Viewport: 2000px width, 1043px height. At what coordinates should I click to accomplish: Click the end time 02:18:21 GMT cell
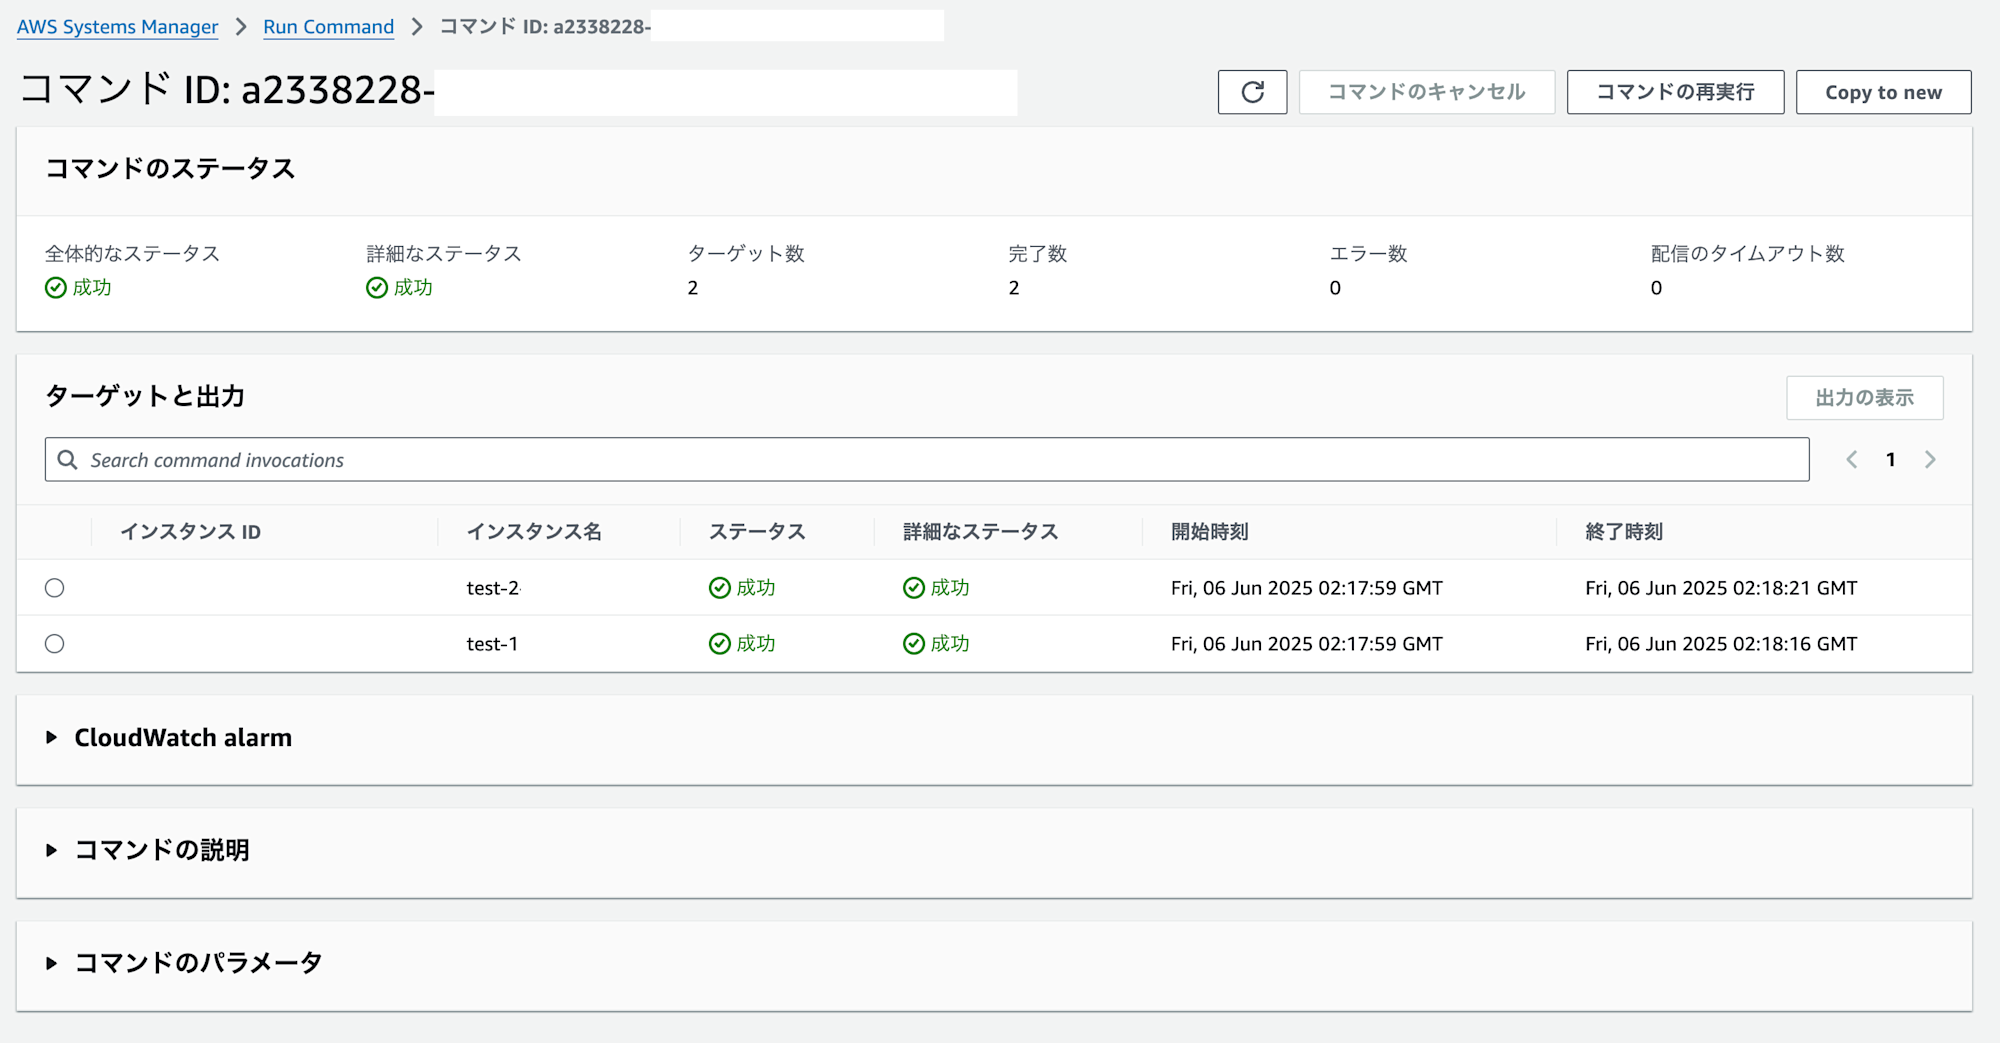1720,588
